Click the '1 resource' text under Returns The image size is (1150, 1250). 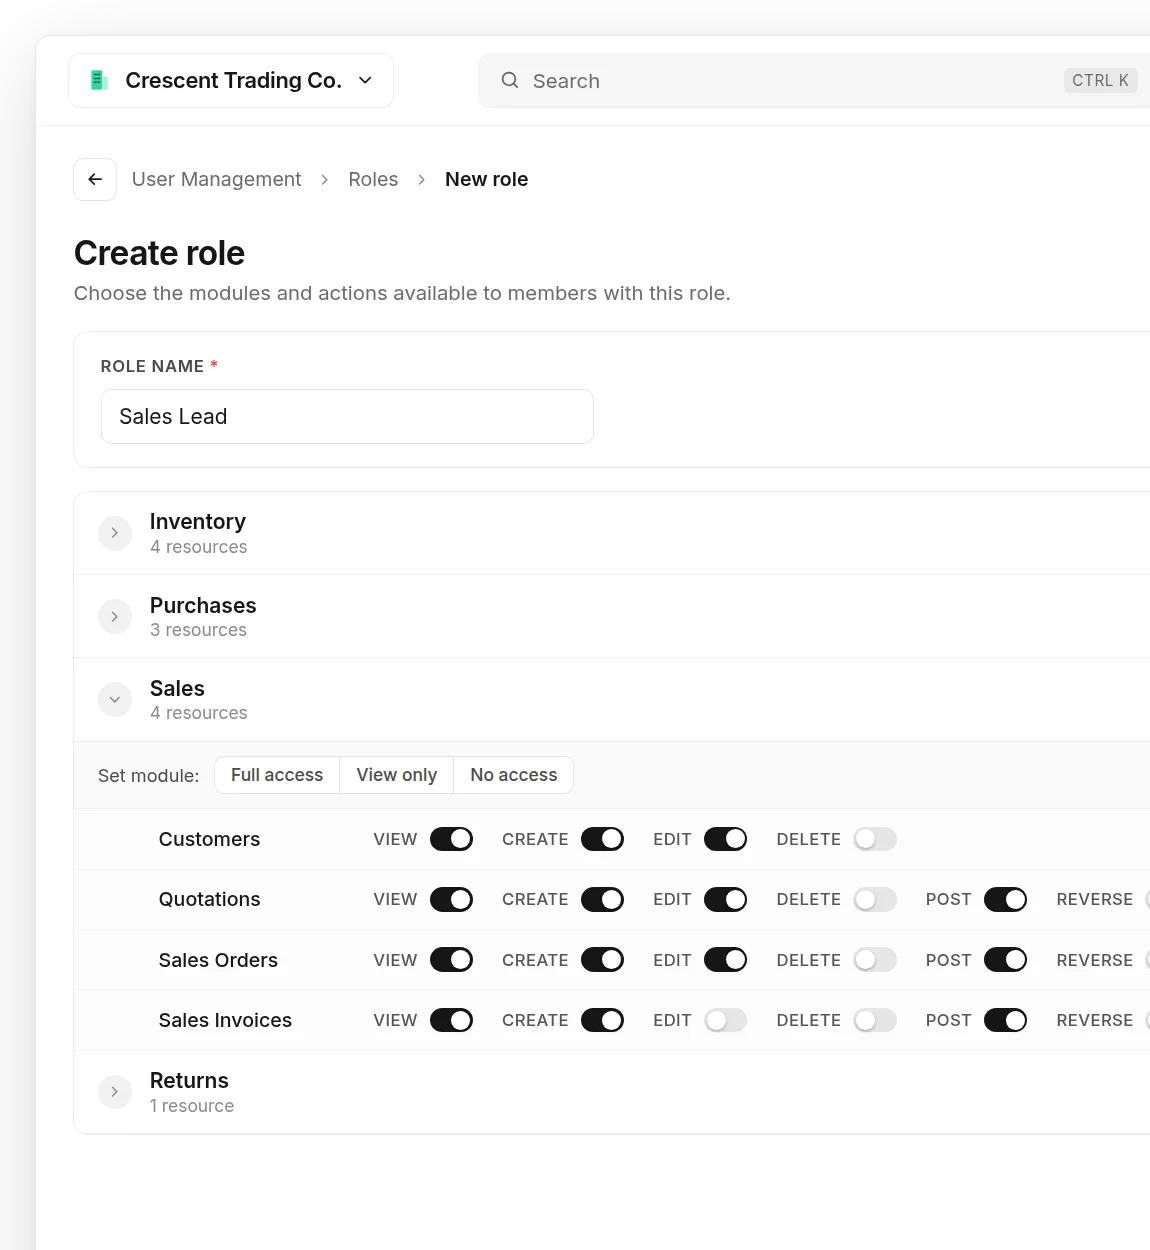point(192,1106)
